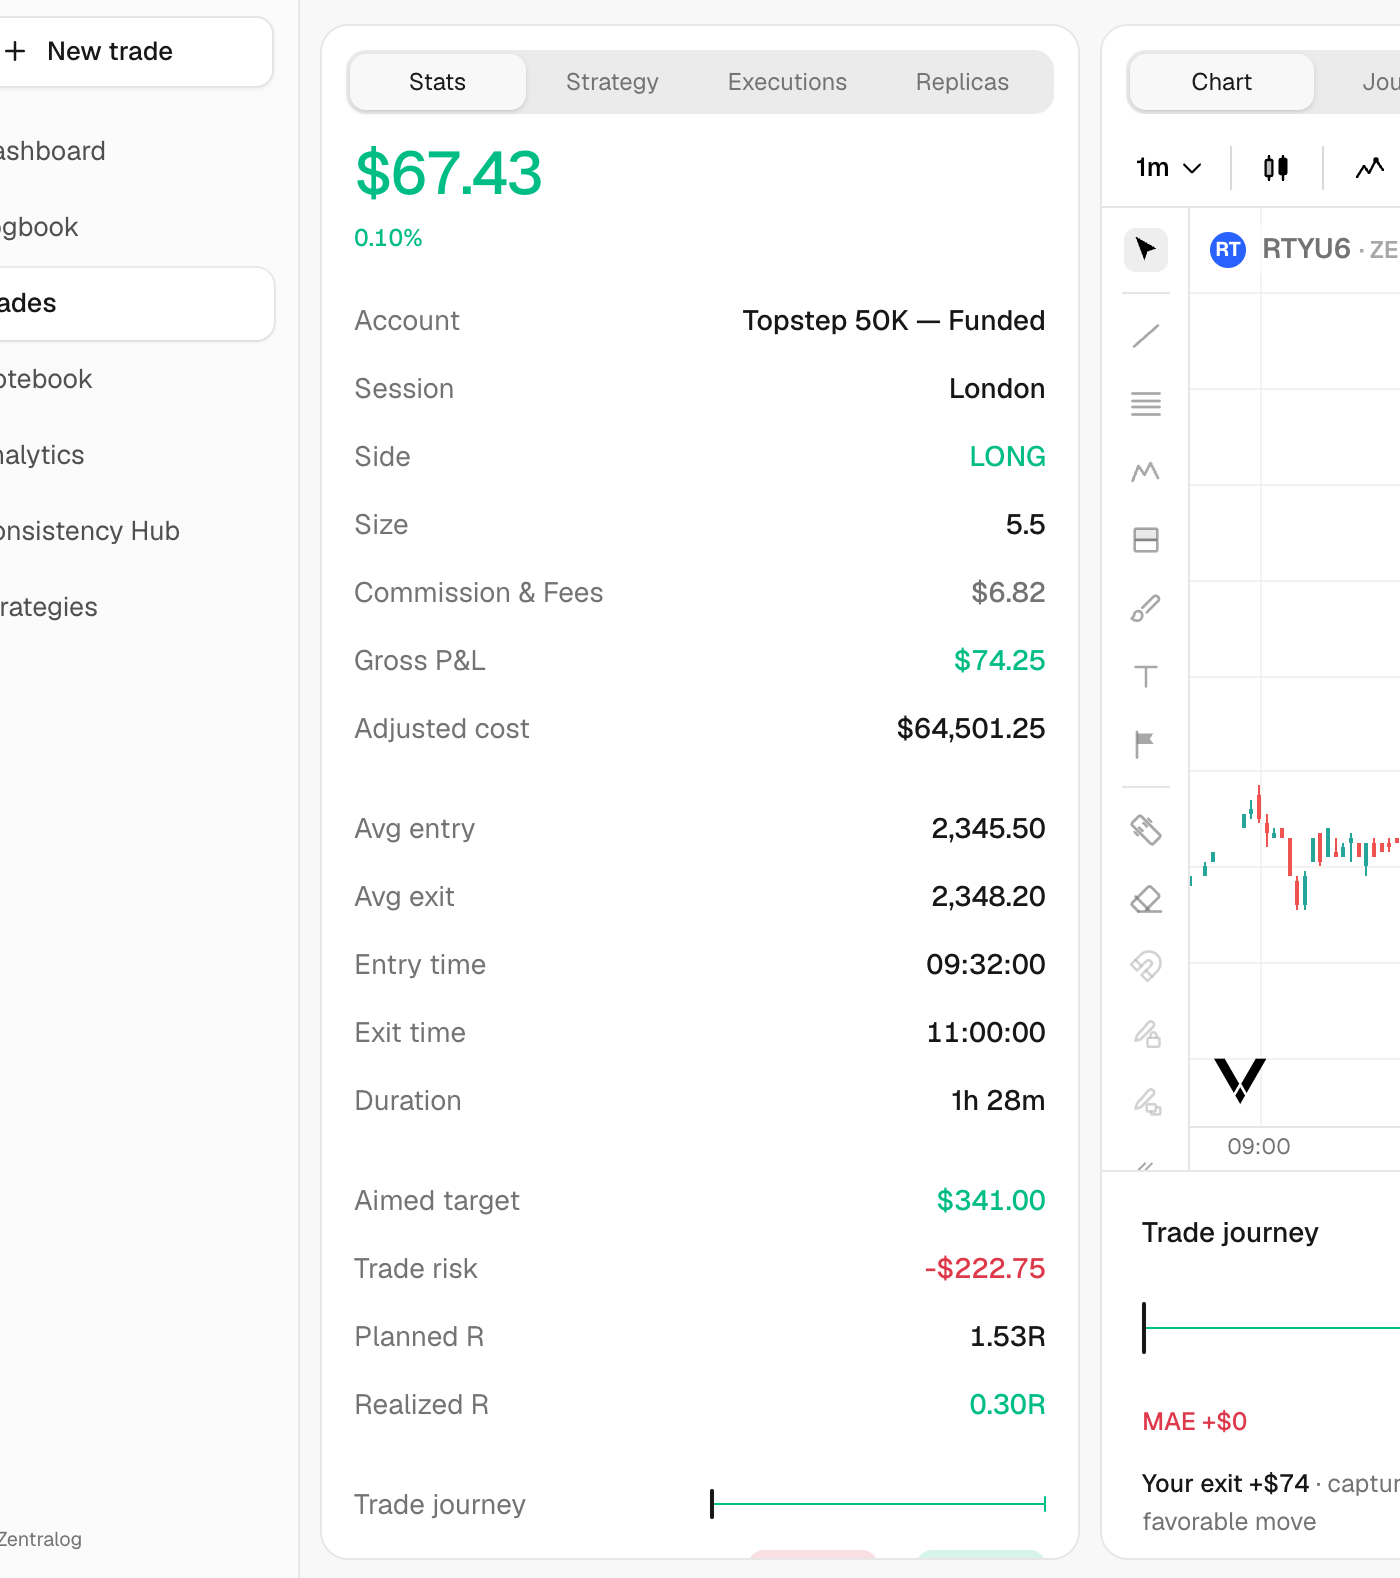Click the 09:00 time axis label

pos(1259,1147)
